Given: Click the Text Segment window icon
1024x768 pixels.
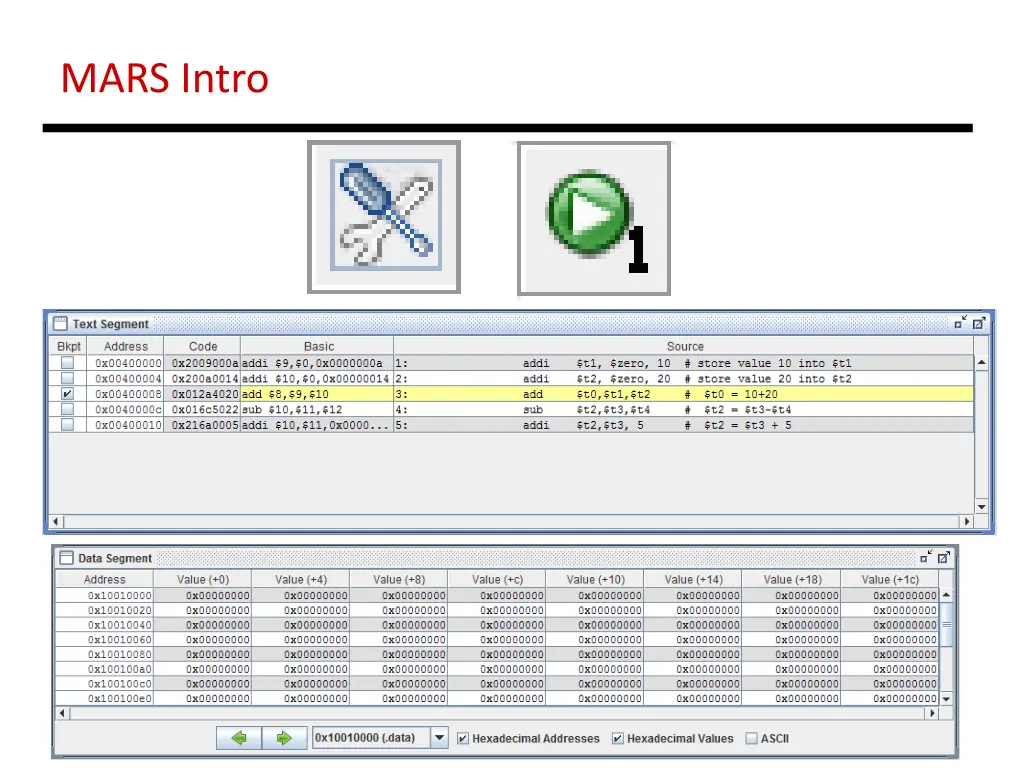Looking at the screenshot, I should [60, 323].
